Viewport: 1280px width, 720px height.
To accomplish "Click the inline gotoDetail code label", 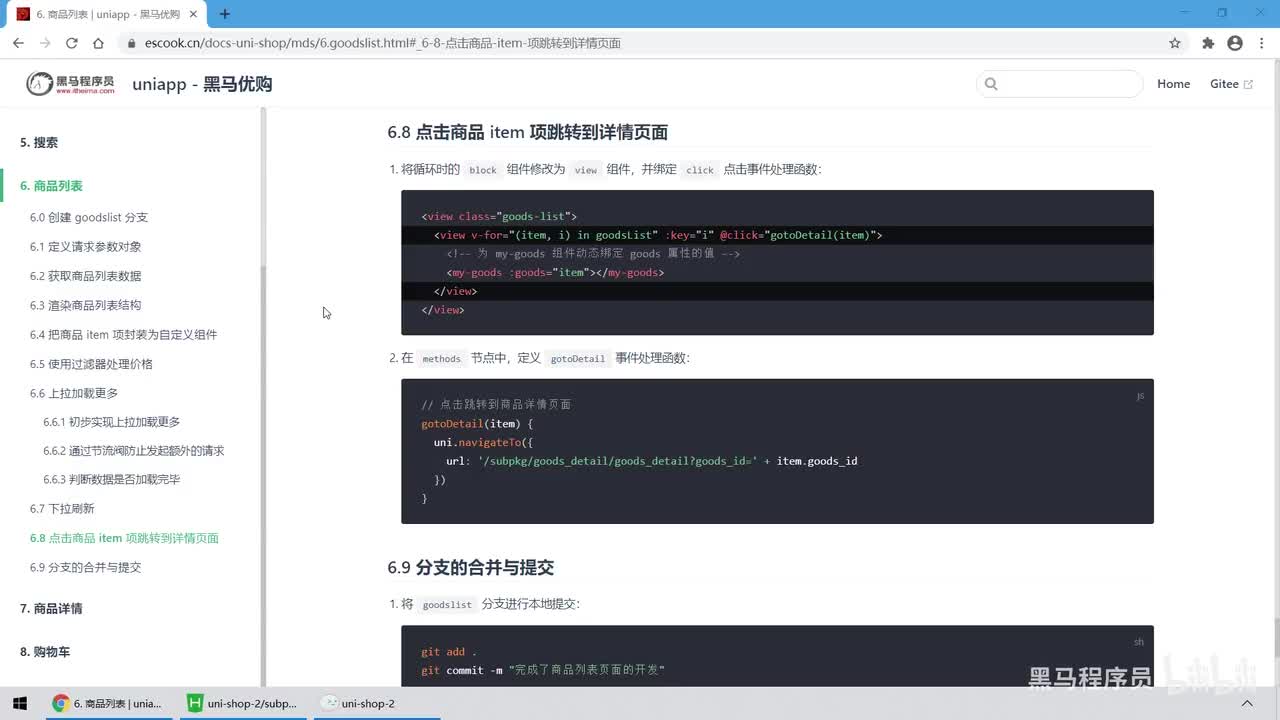I will click(578, 358).
